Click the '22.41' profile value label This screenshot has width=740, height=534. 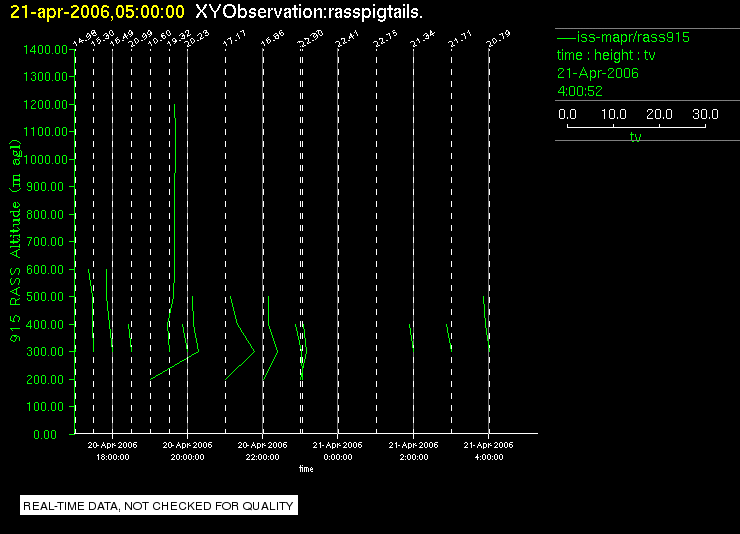tap(347, 39)
